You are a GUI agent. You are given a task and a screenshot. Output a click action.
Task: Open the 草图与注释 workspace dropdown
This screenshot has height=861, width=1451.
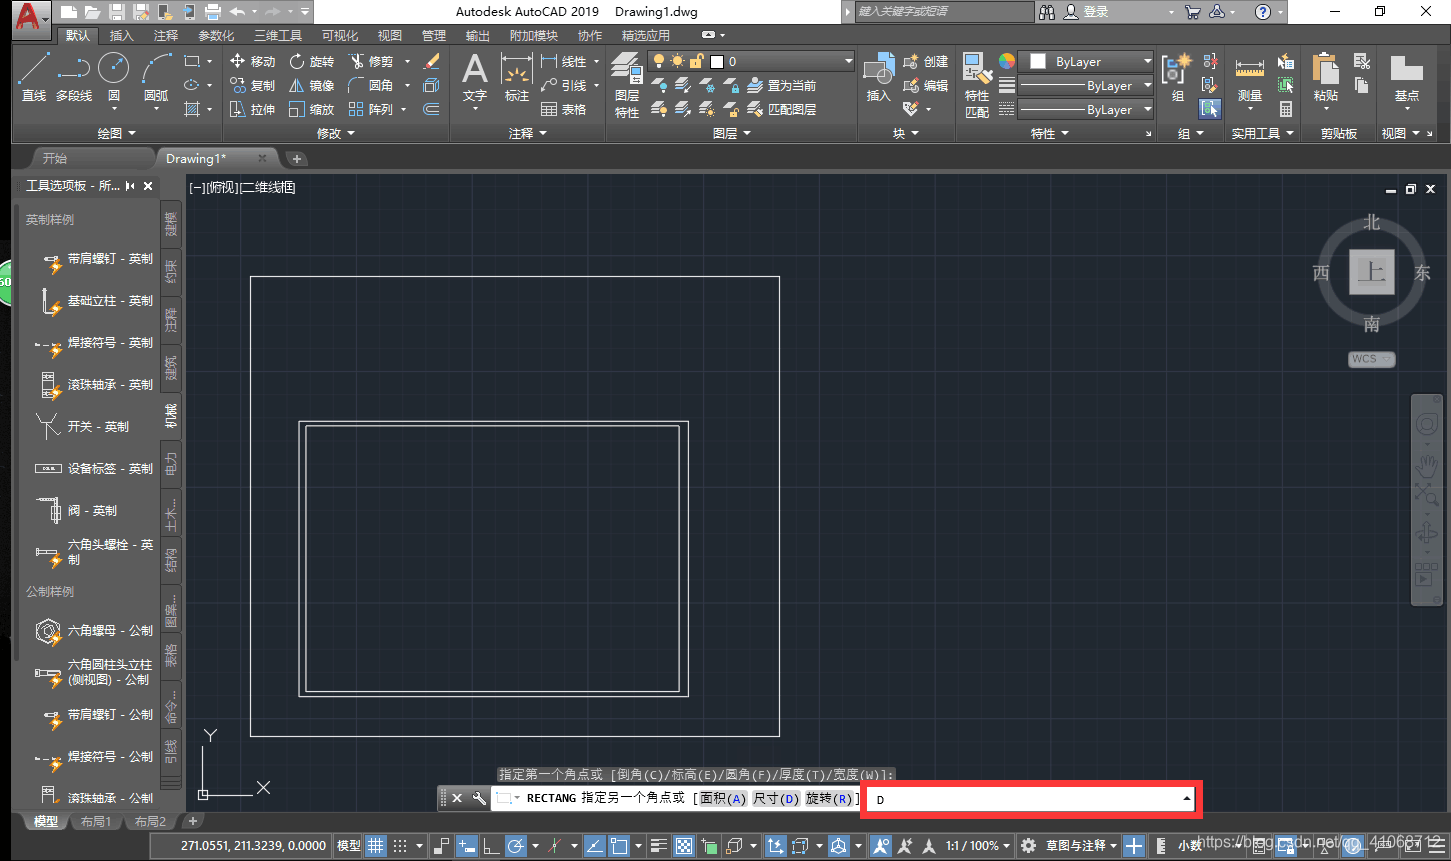pyautogui.click(x=1081, y=846)
